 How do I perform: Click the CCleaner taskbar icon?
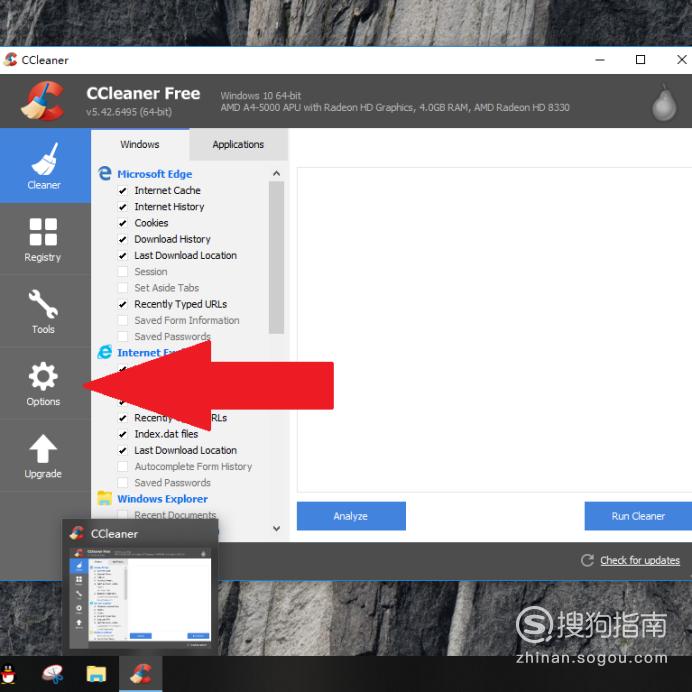click(141, 674)
